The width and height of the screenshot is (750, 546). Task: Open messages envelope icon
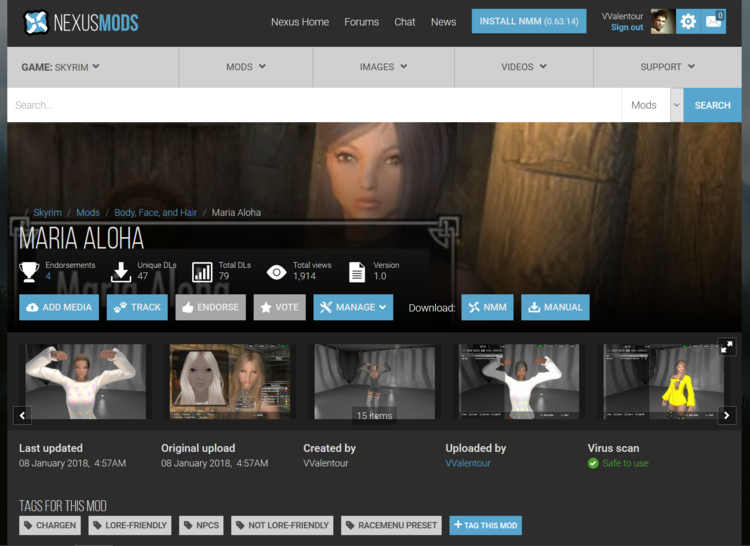tap(713, 22)
